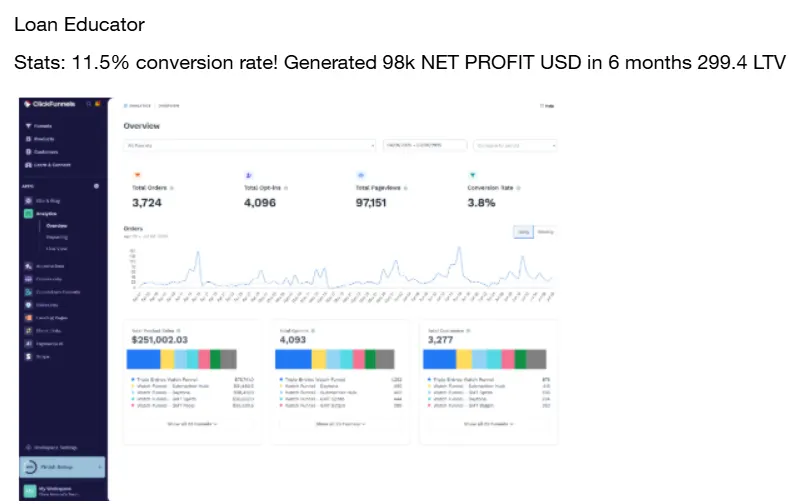
Task: Expand Show all funnels in the $251,002.03 card
Action: (193, 424)
